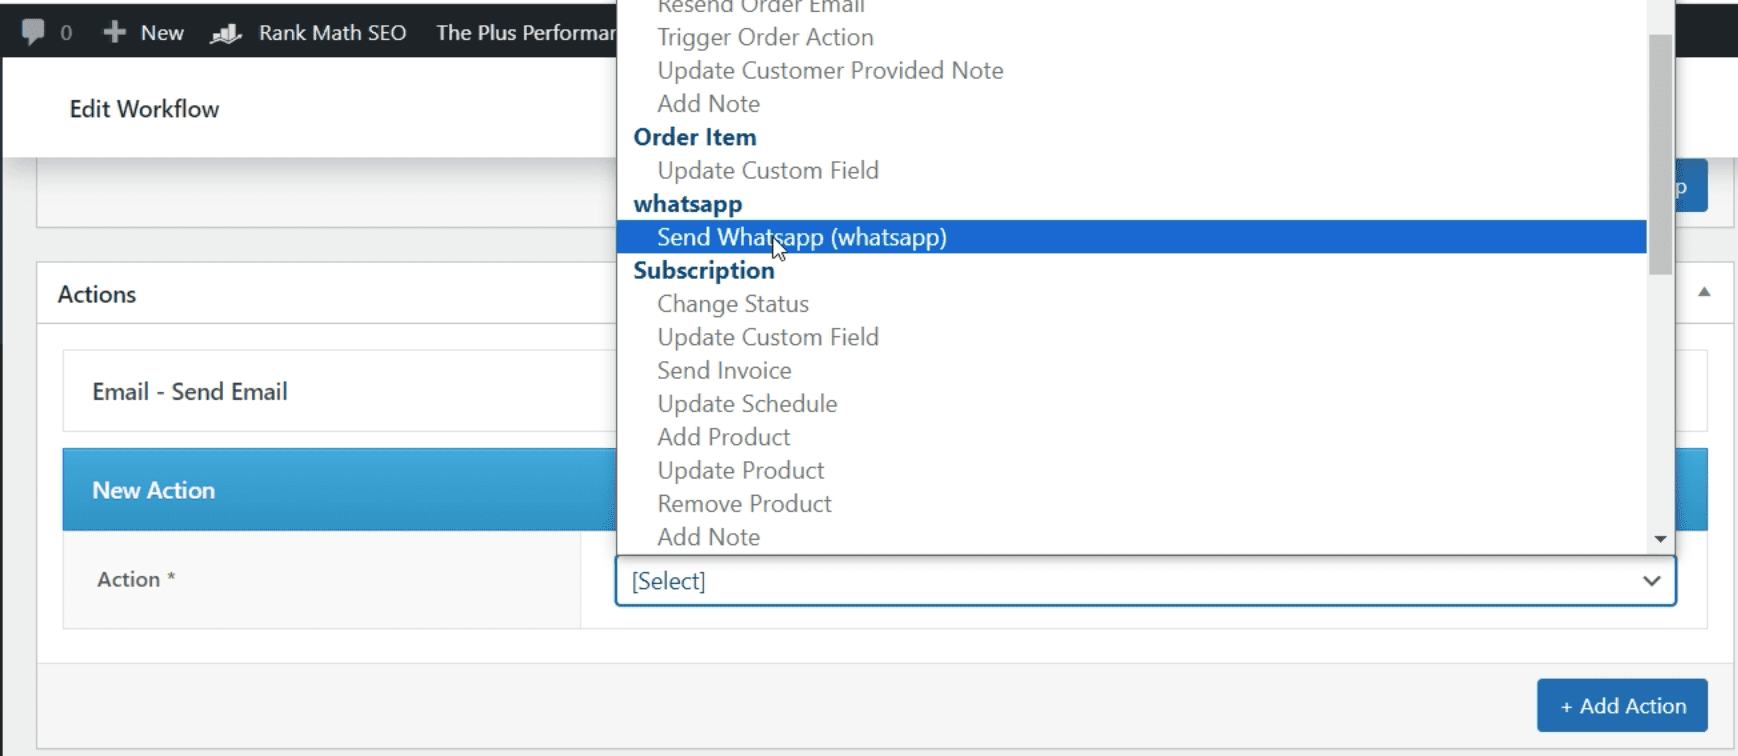Select Send Whatsapp (whatsapp) option
Viewport: 1738px width, 756px height.
click(x=801, y=237)
